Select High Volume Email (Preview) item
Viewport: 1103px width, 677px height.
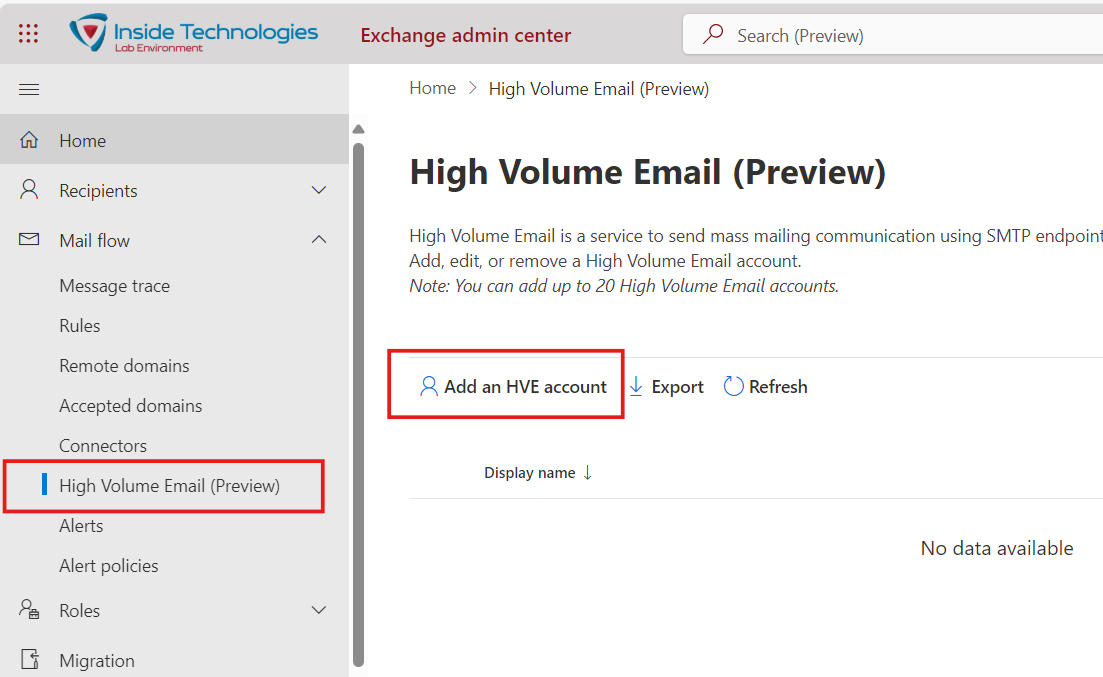pos(170,486)
